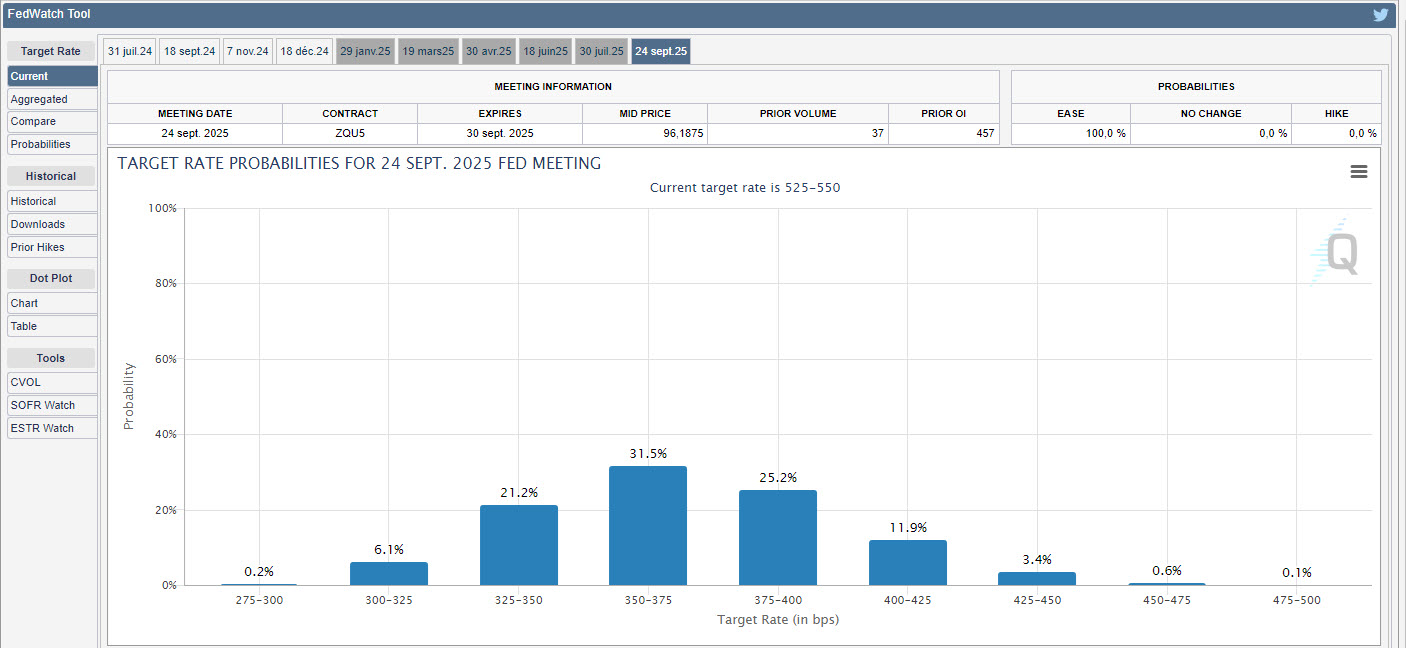Show the Prior Hikes page
The image size is (1406, 648).
pyautogui.click(x=52, y=247)
